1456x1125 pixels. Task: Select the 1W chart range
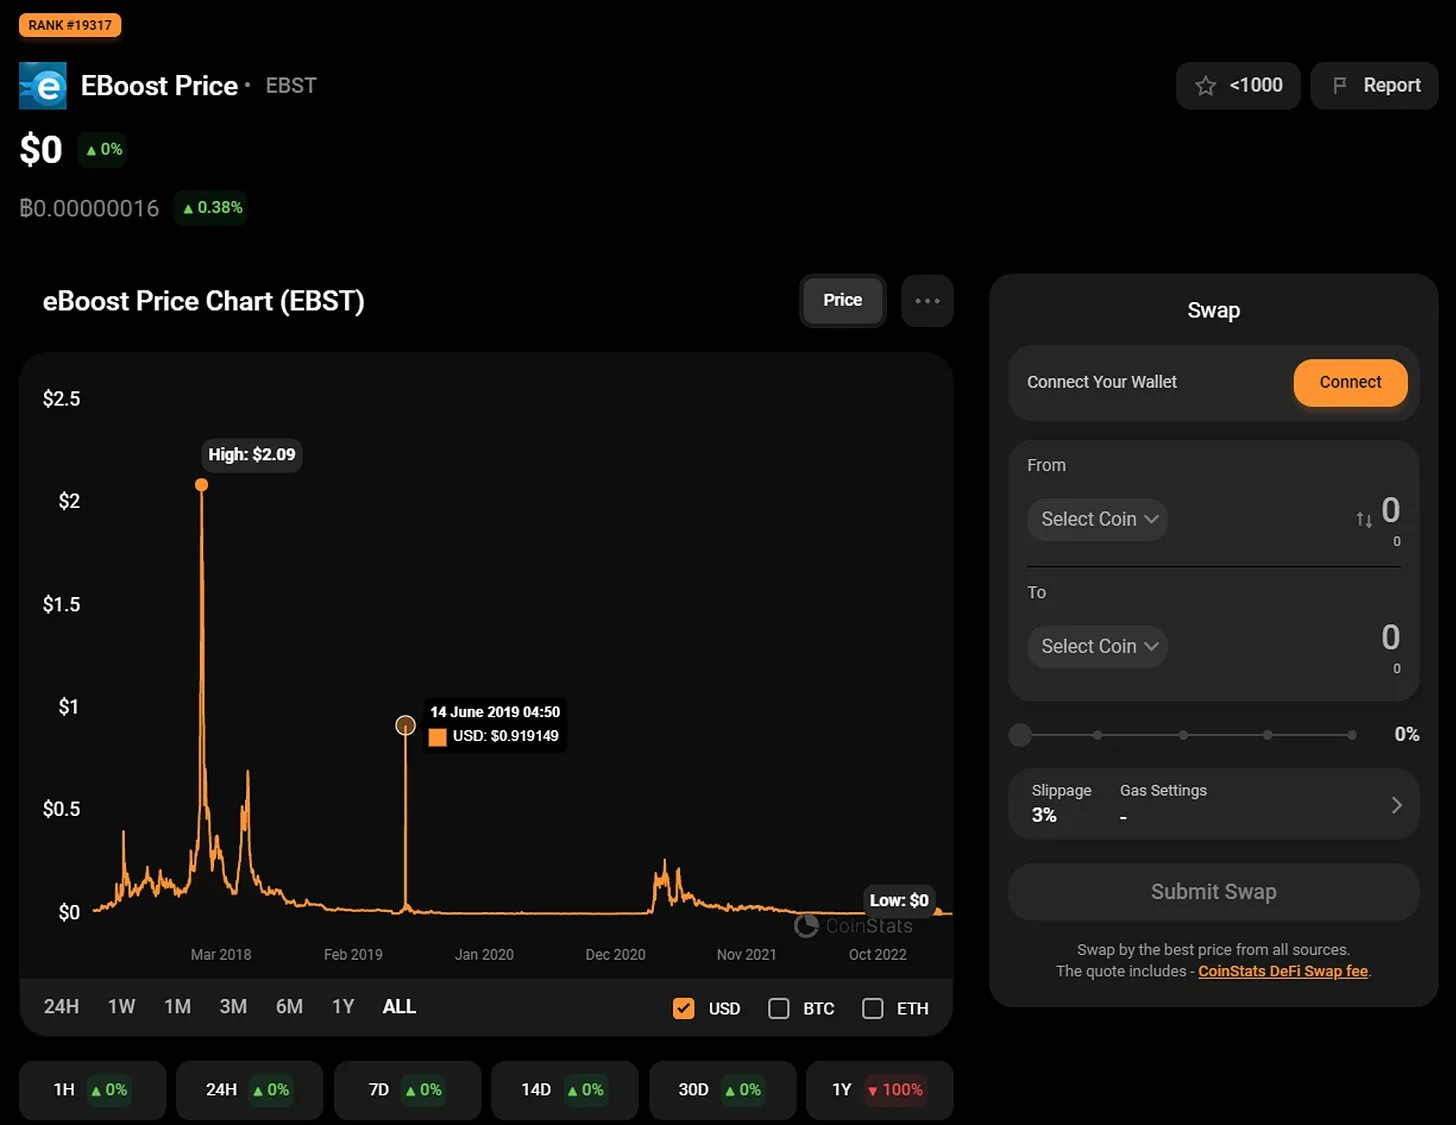[x=121, y=1007]
